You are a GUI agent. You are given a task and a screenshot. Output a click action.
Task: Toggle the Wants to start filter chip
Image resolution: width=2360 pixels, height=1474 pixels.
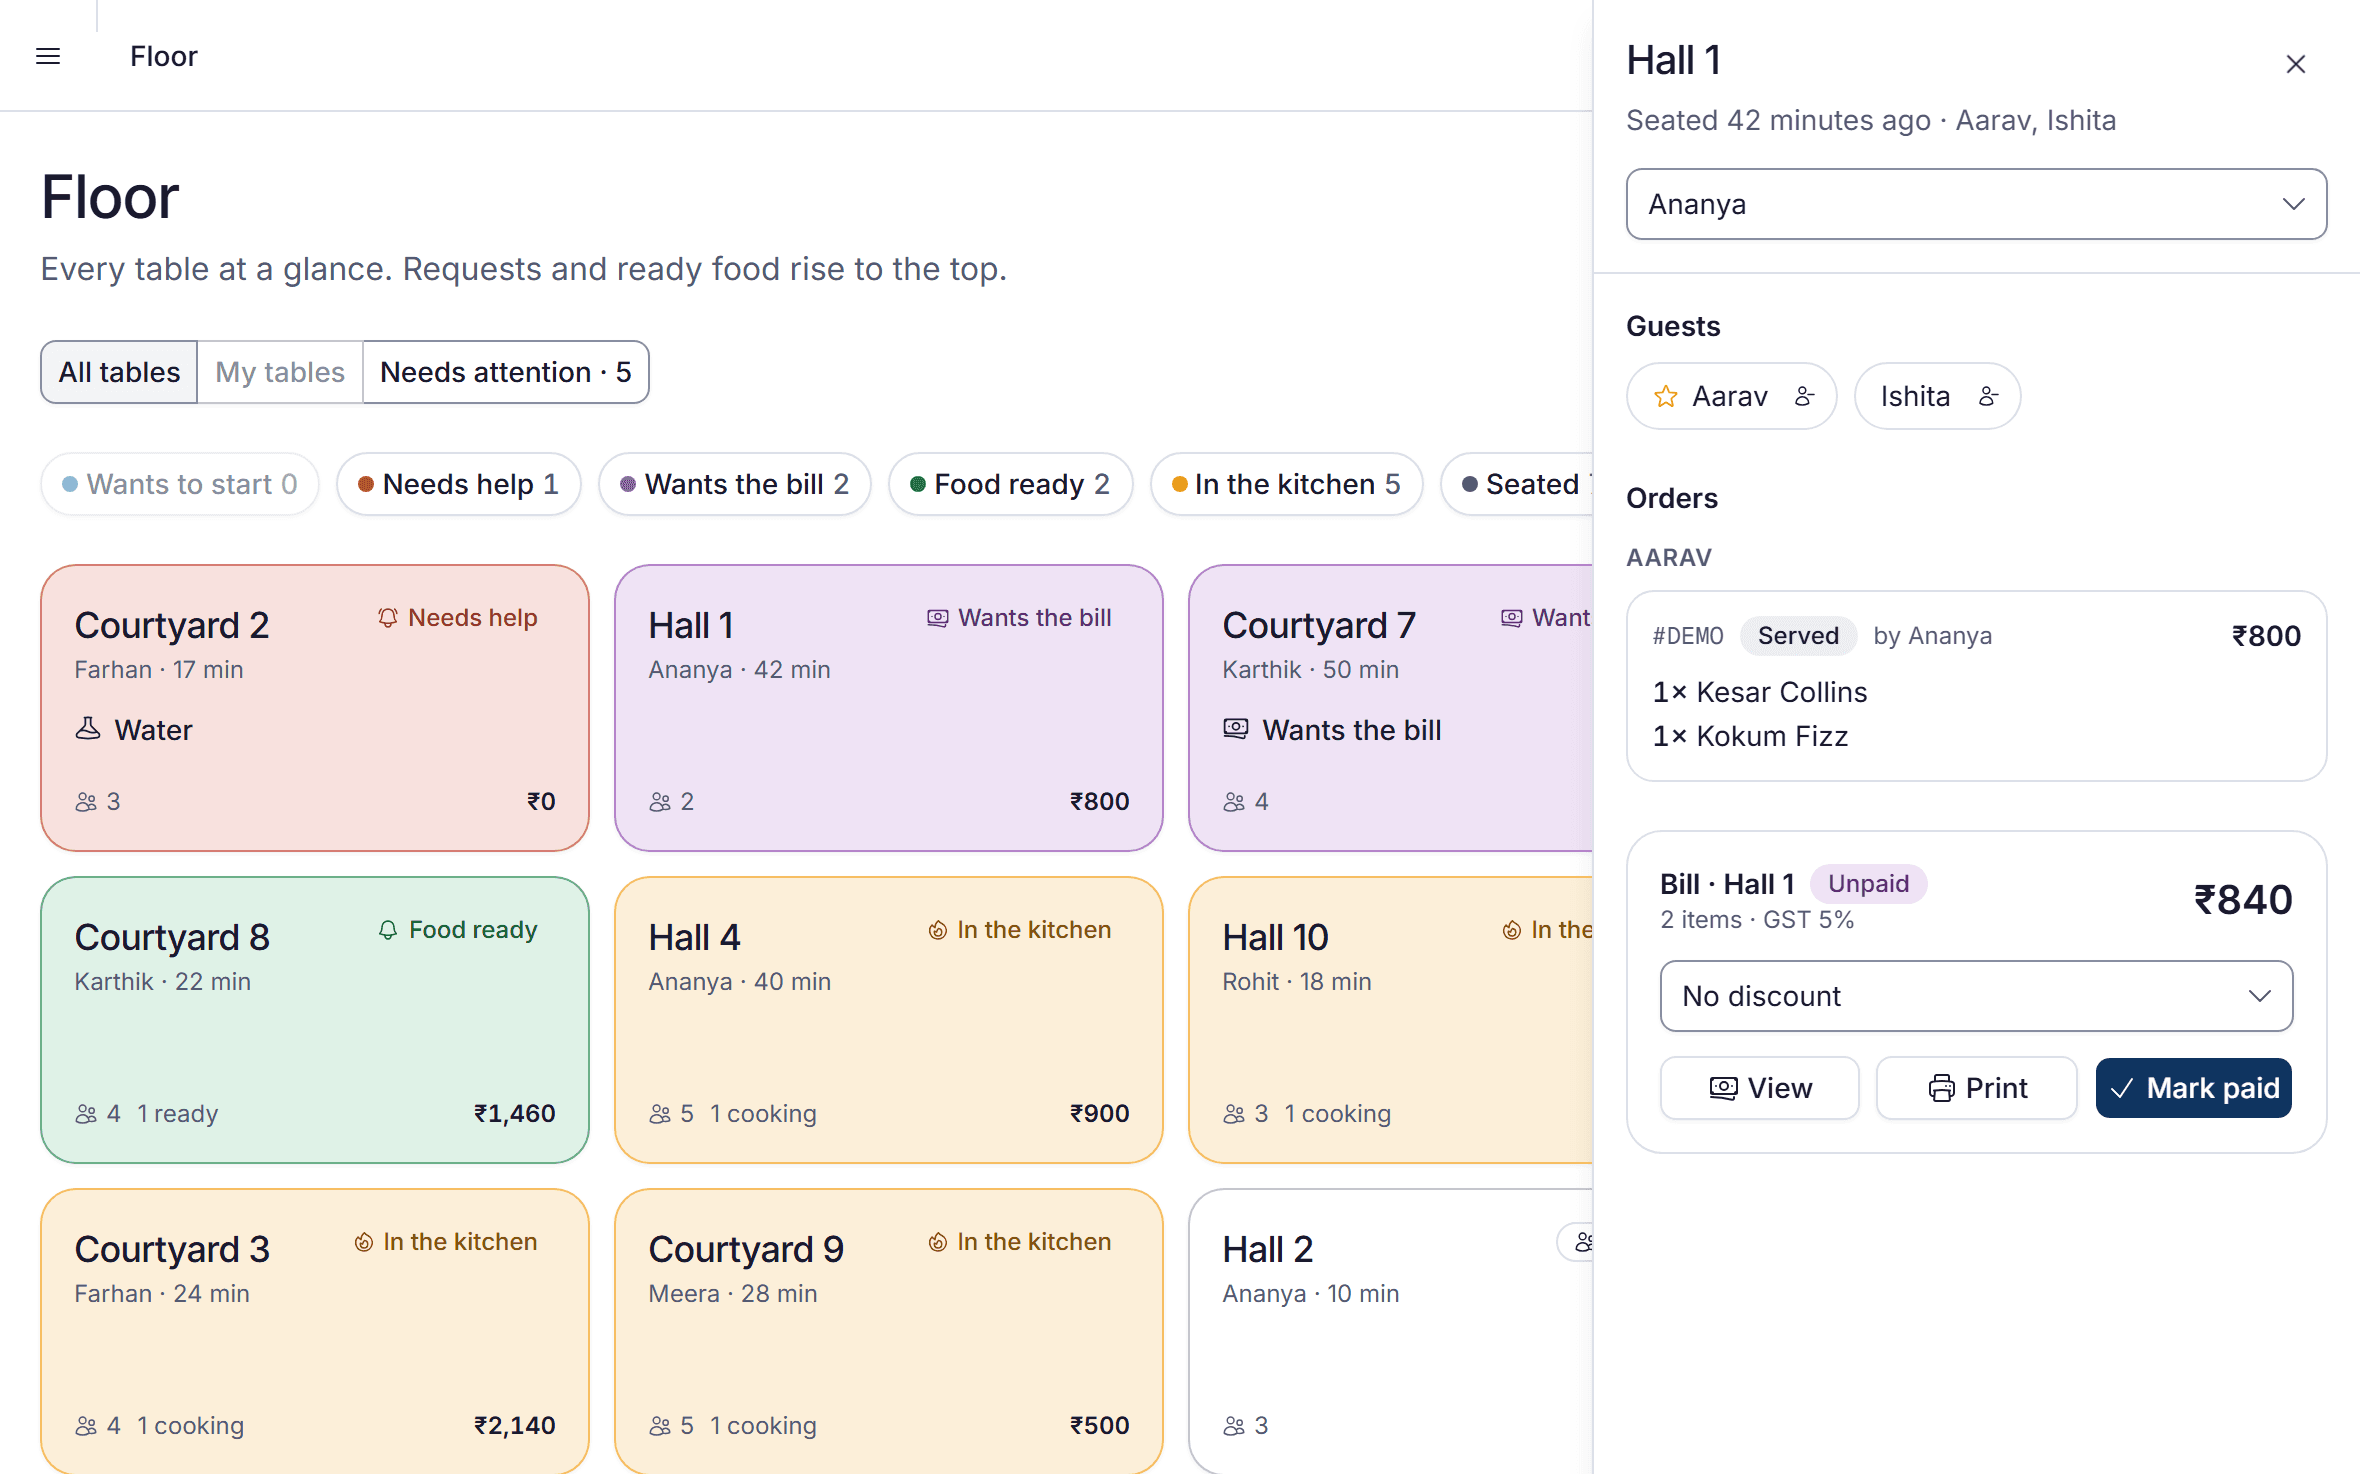[180, 484]
